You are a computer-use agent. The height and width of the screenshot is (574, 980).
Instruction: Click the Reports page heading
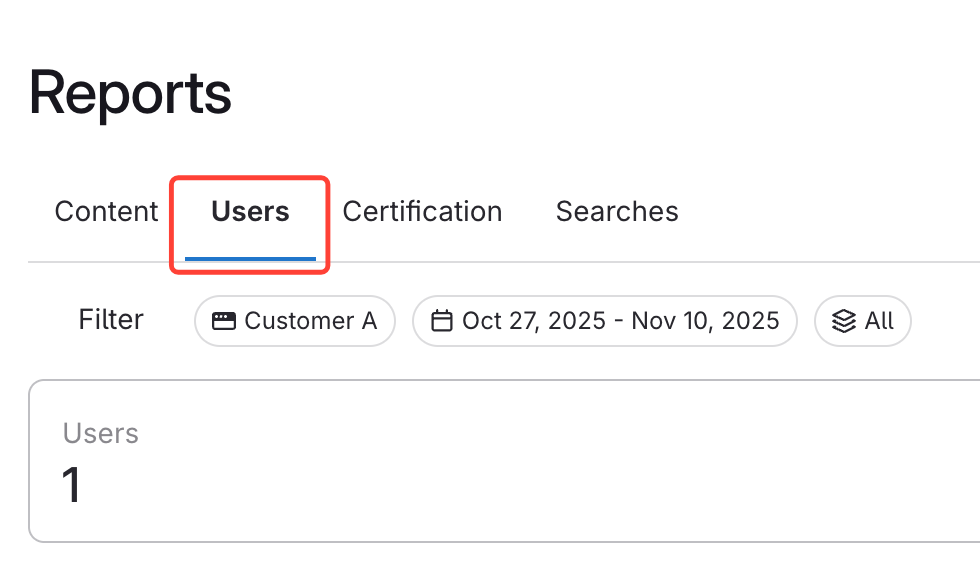coord(130,94)
